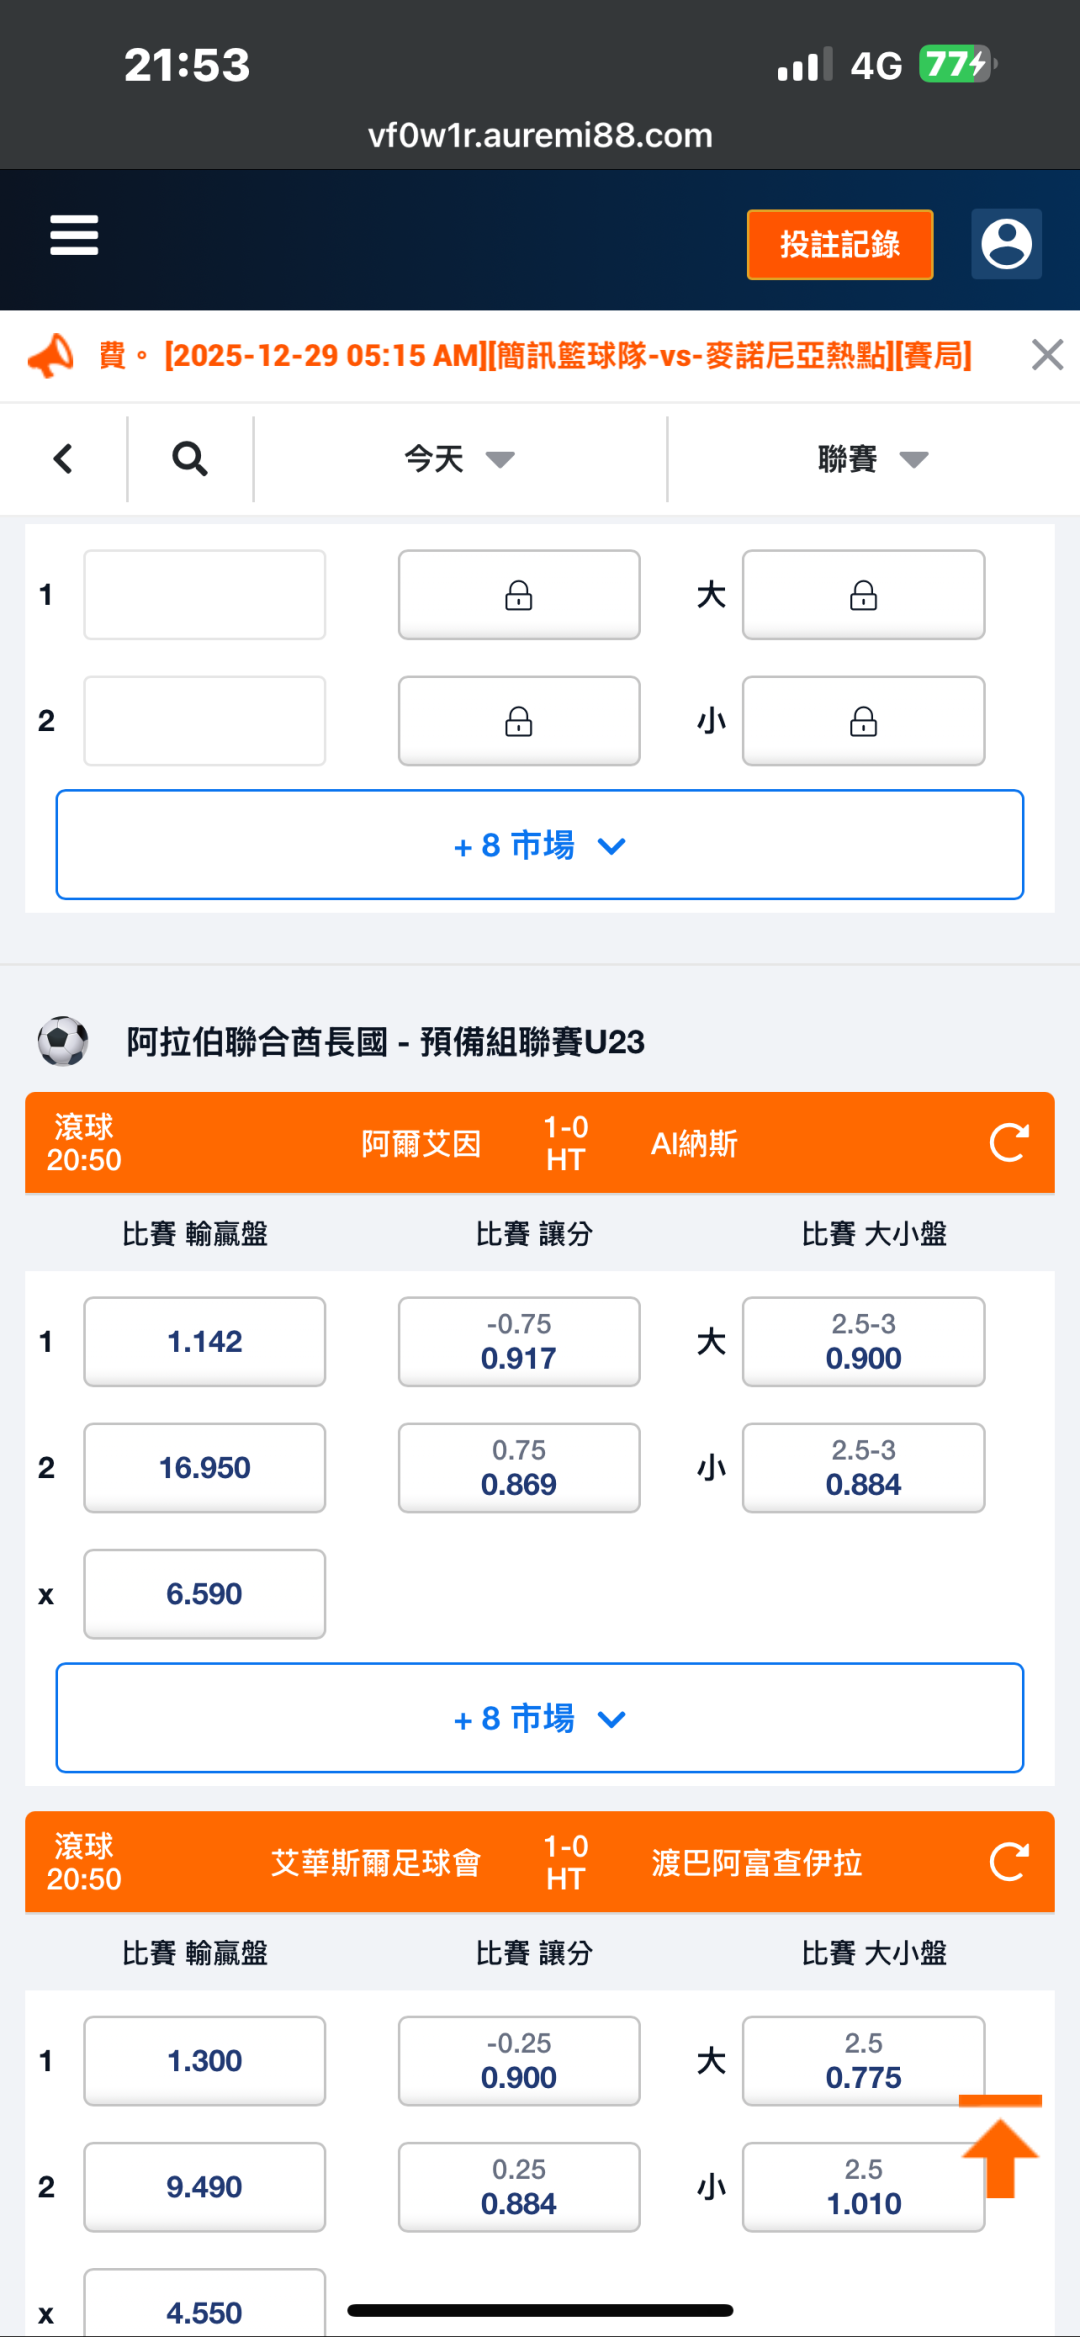The width and height of the screenshot is (1080, 2337).
Task: Select away win odds 9.490
Action: (204, 2187)
